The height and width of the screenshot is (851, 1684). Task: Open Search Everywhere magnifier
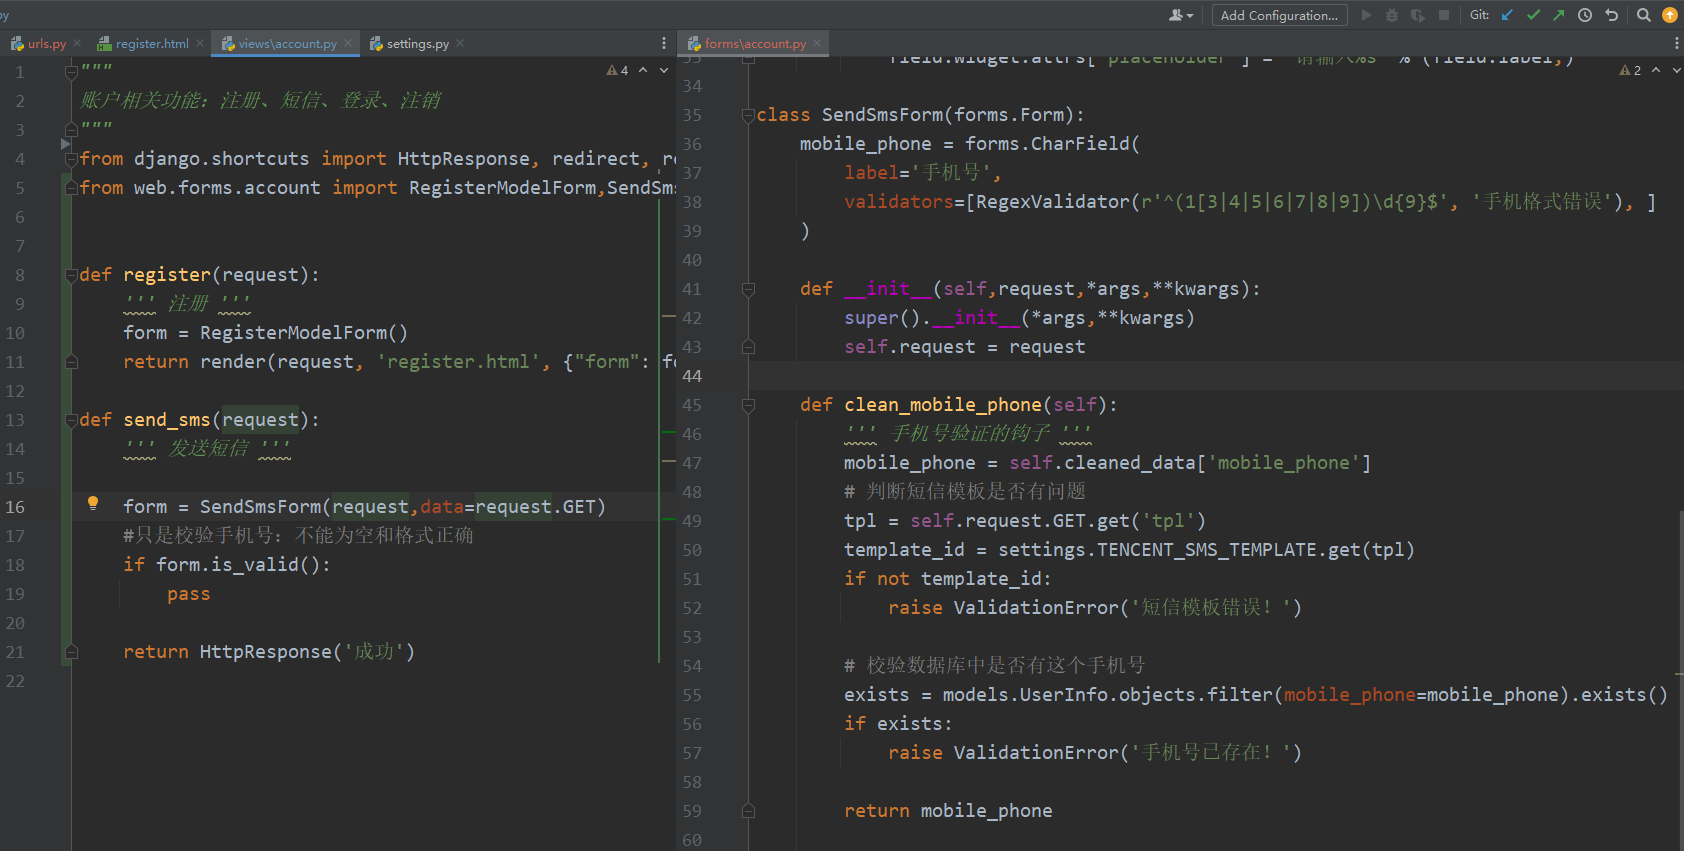(x=1644, y=15)
